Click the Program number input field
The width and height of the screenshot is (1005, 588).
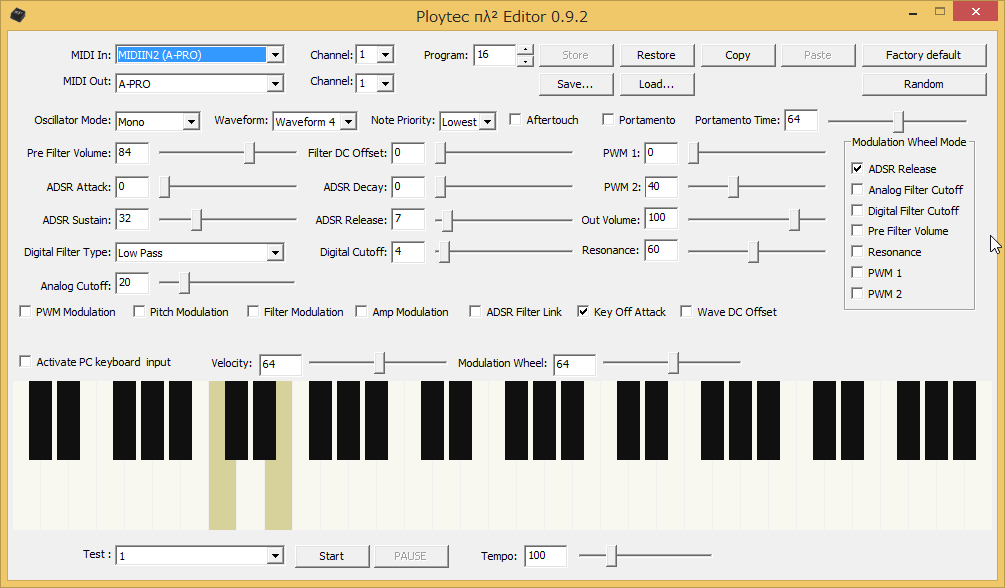pyautogui.click(x=495, y=55)
